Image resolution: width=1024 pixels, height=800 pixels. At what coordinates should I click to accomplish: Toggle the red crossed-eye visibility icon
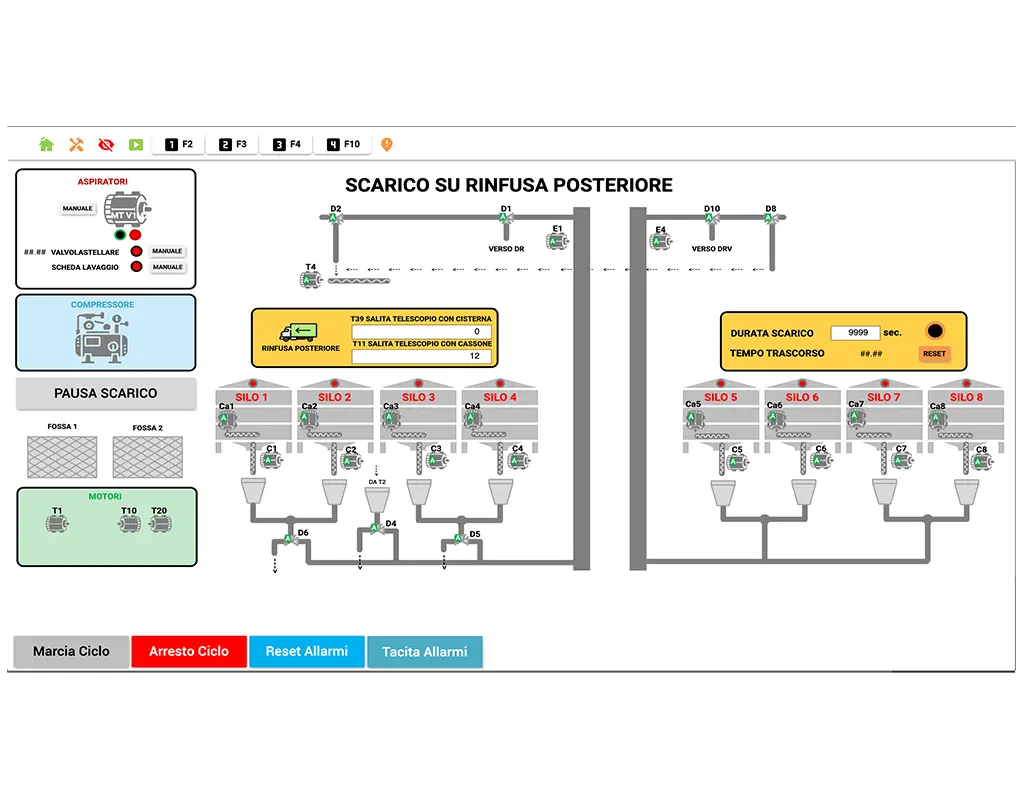tap(106, 144)
